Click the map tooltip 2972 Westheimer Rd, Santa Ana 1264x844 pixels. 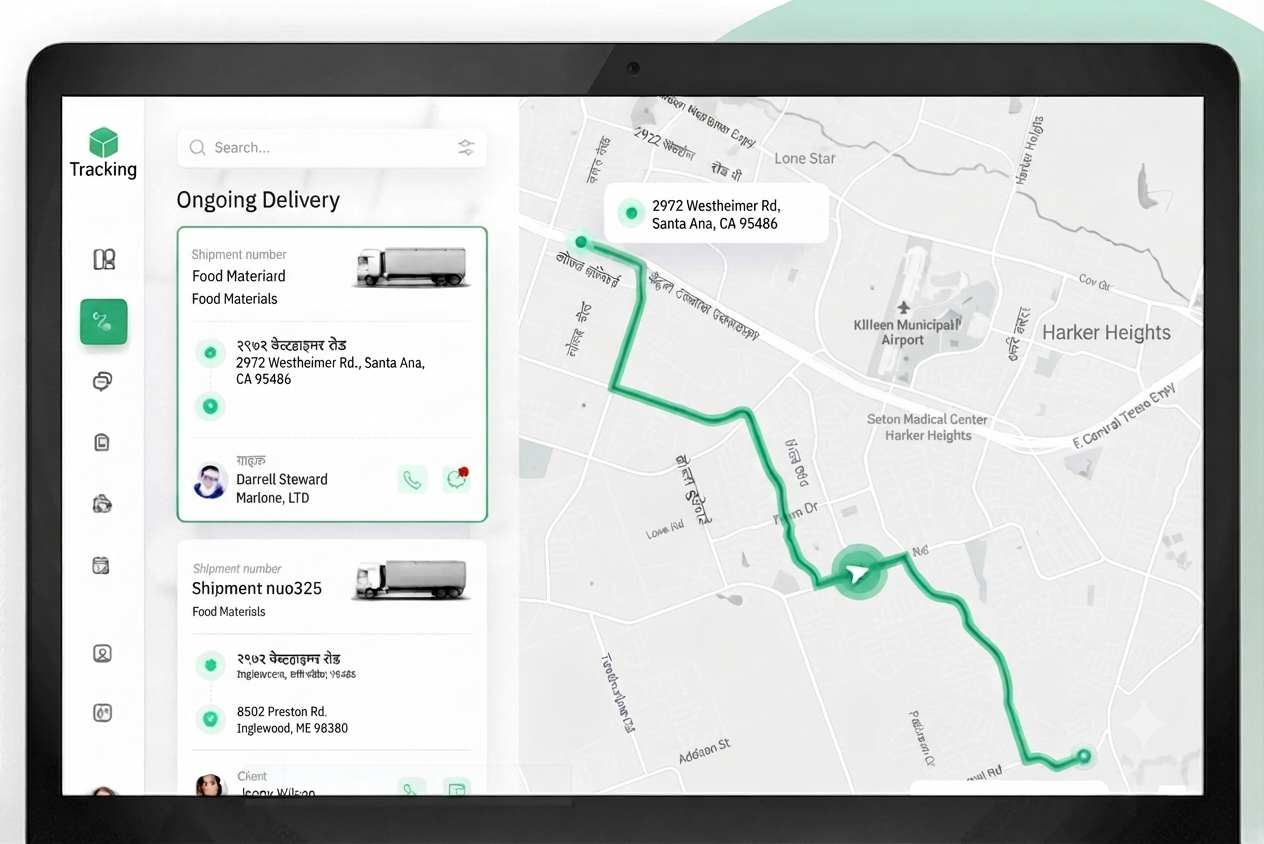pos(715,214)
